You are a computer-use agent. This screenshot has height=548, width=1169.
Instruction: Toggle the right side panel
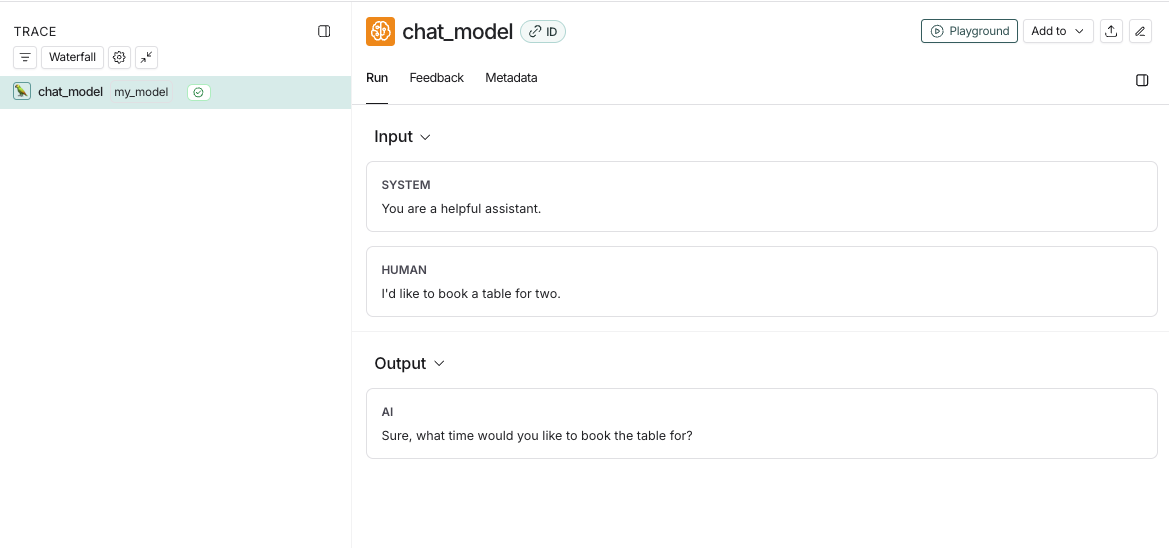[x=1142, y=80]
